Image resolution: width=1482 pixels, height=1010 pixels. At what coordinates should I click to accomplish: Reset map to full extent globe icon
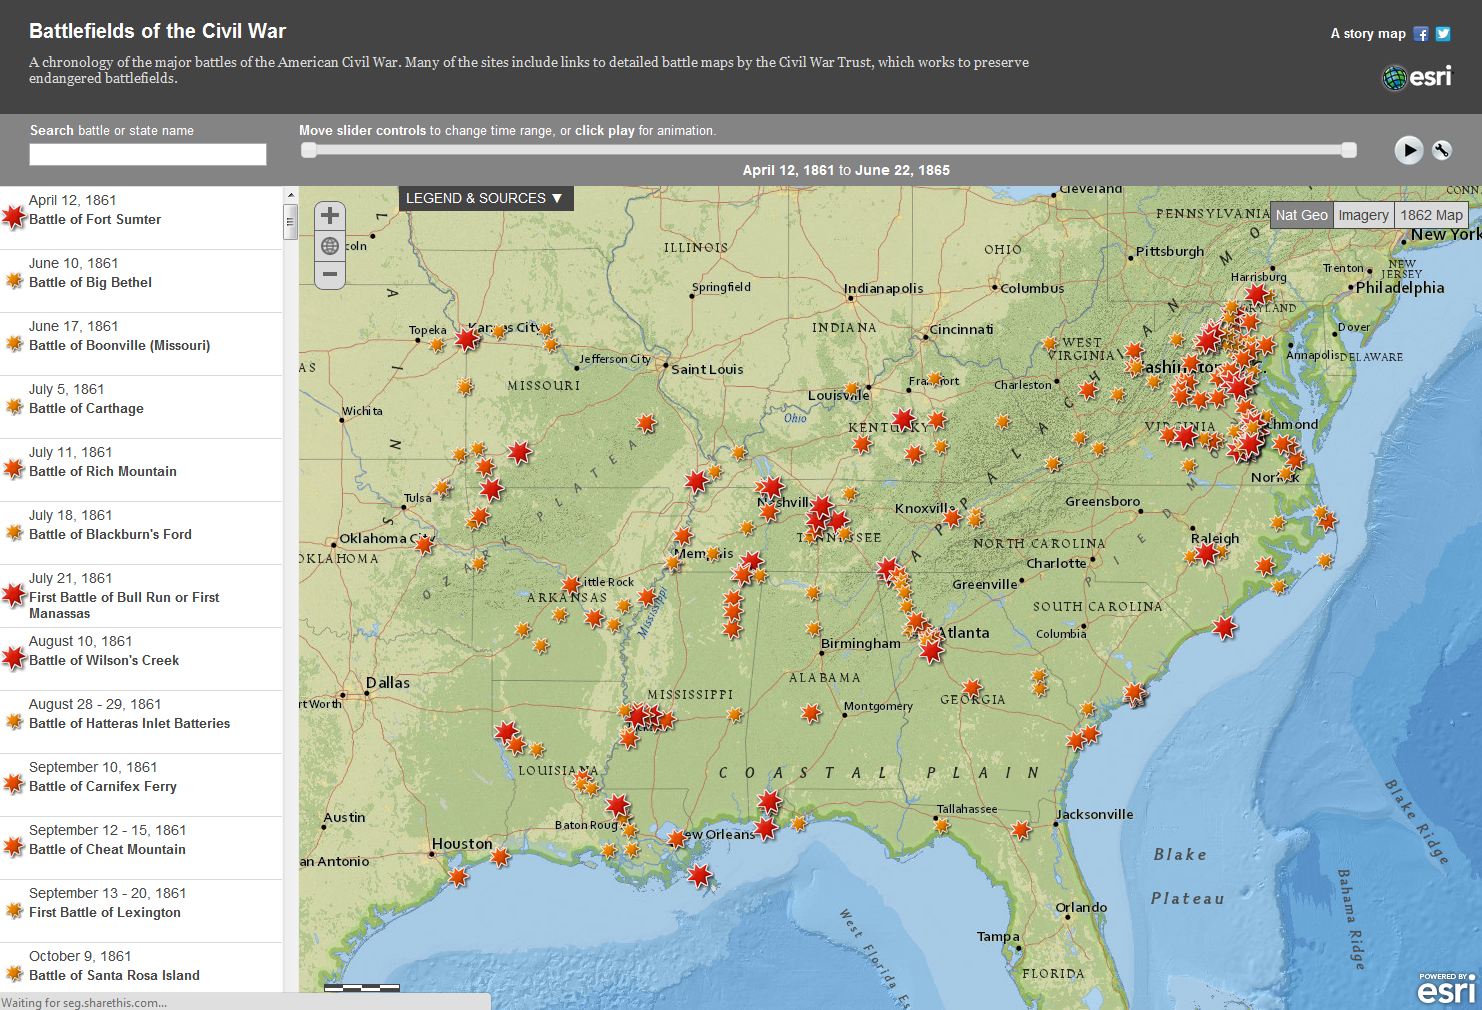click(330, 246)
